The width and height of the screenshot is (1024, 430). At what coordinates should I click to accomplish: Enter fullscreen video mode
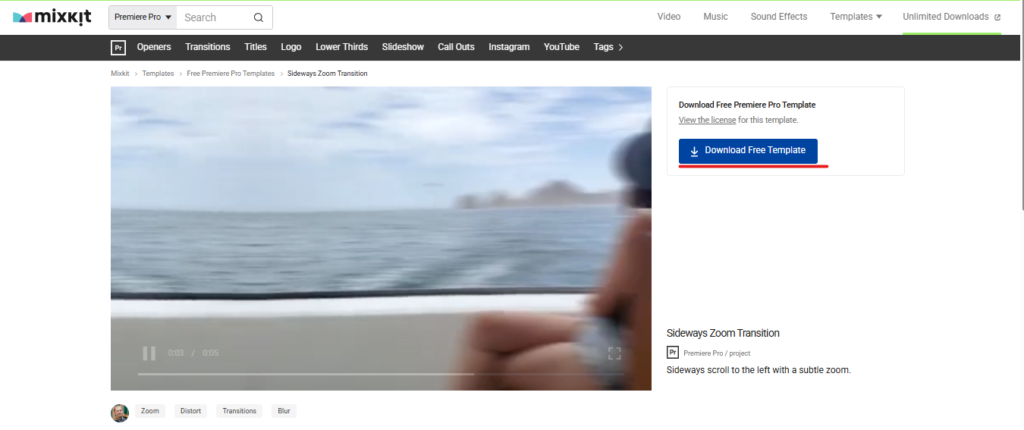614,353
